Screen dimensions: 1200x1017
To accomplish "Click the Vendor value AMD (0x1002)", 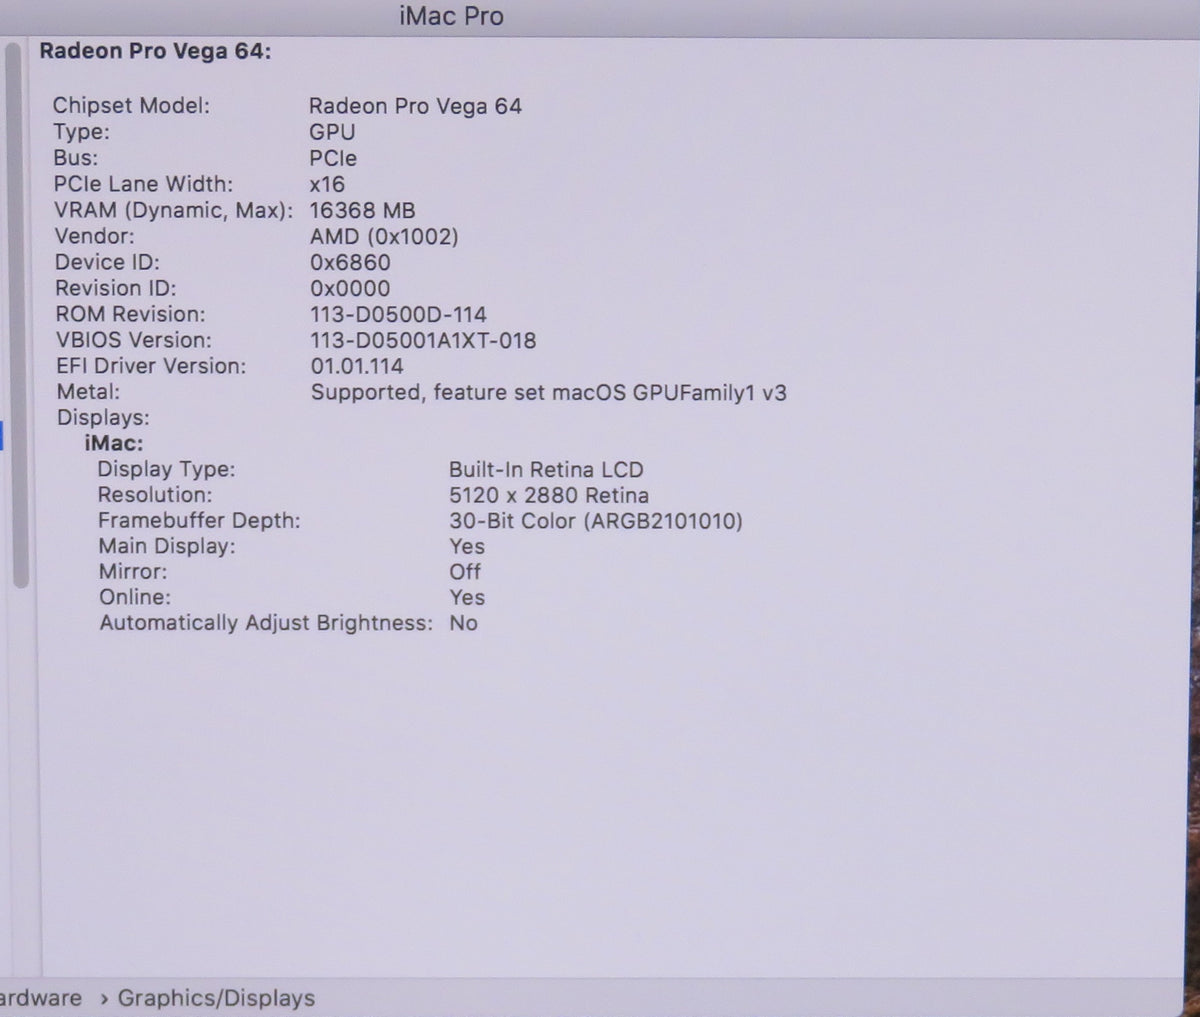I will (384, 237).
